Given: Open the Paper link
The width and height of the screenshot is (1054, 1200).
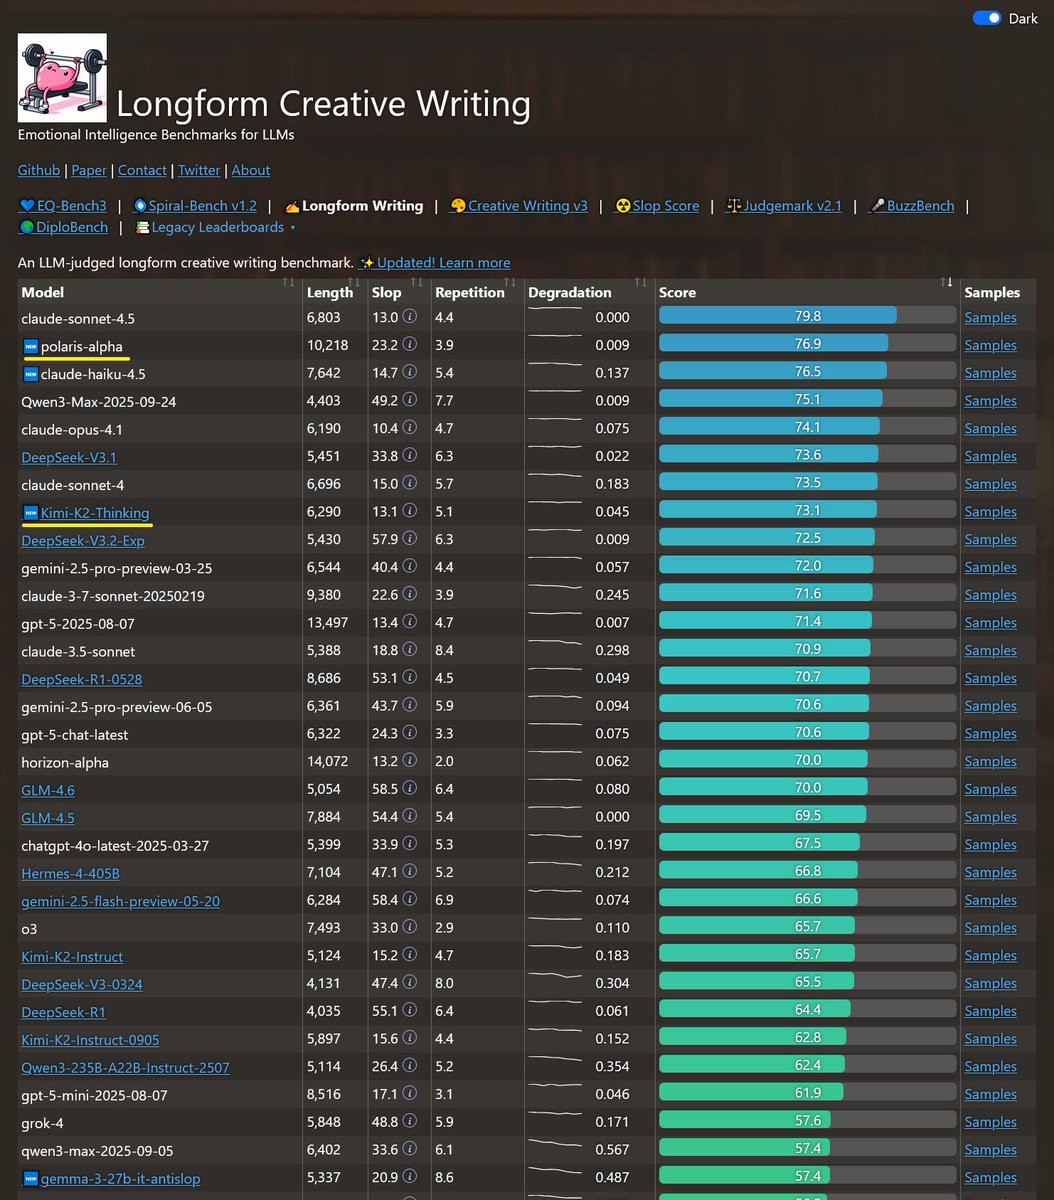Looking at the screenshot, I should tap(89, 170).
